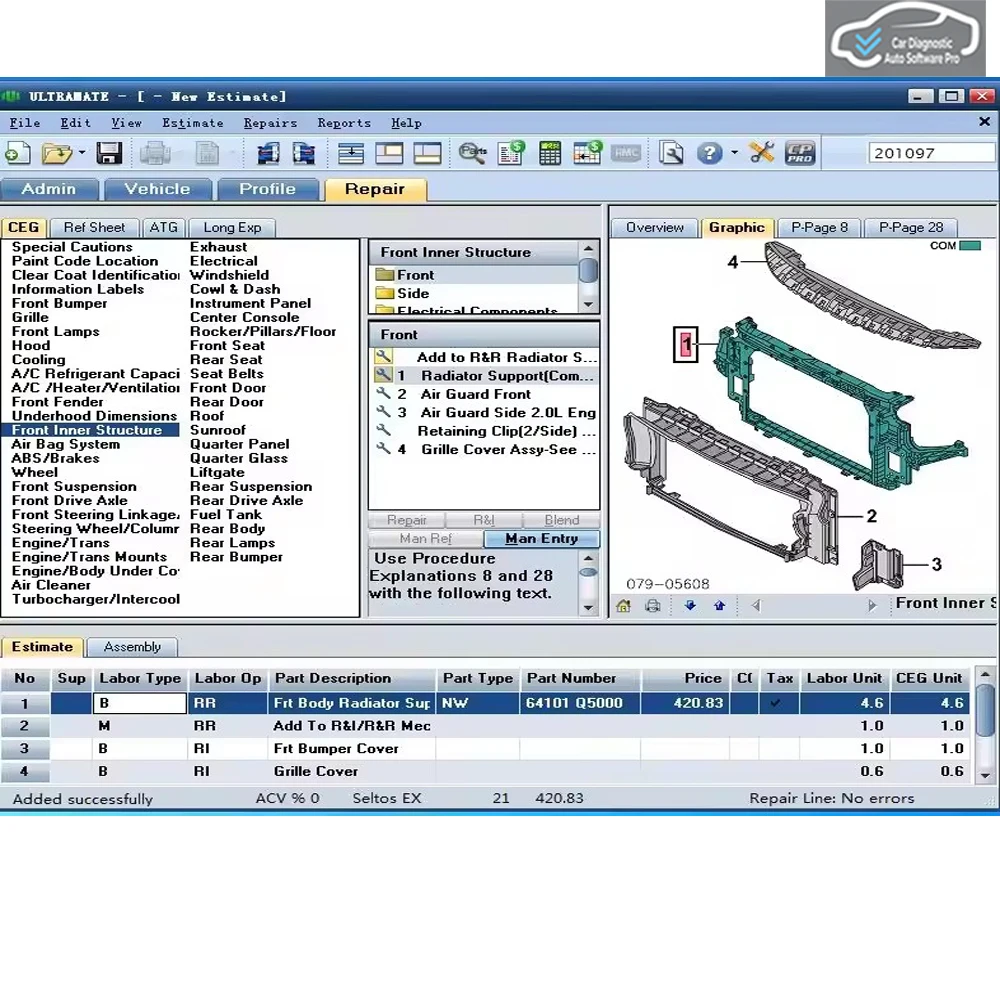Open an estimate using the folder icon
The height and width of the screenshot is (1000, 1000).
[x=56, y=153]
